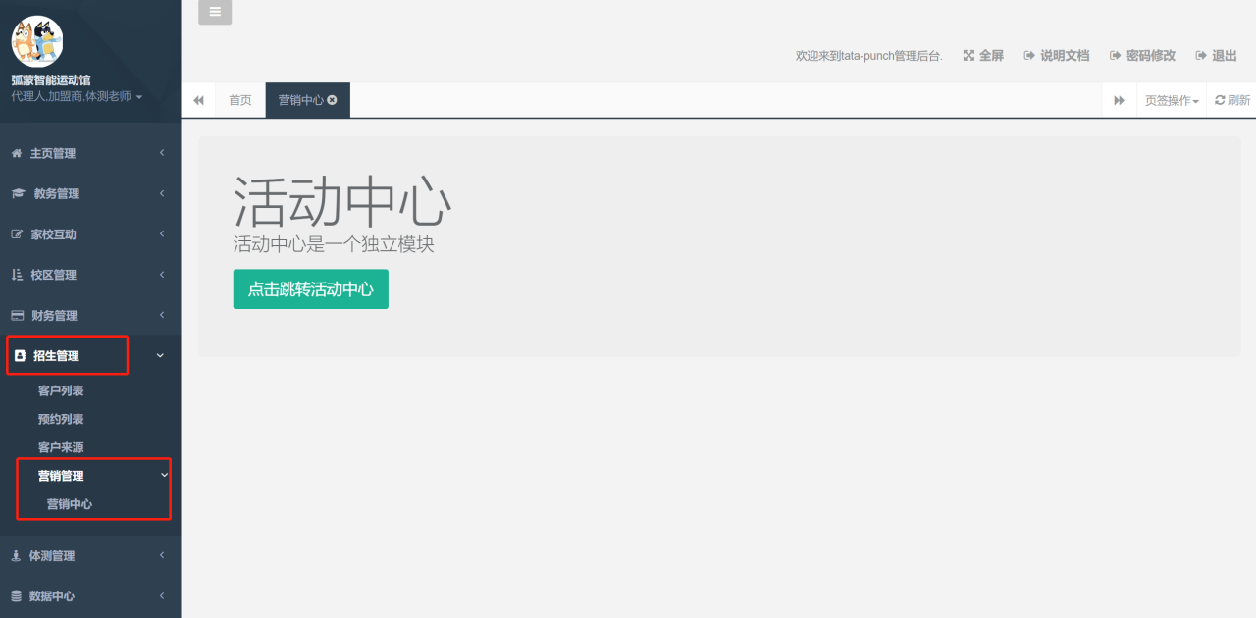Click 点击跳转活动中心 button
The image size is (1256, 618).
[311, 289]
